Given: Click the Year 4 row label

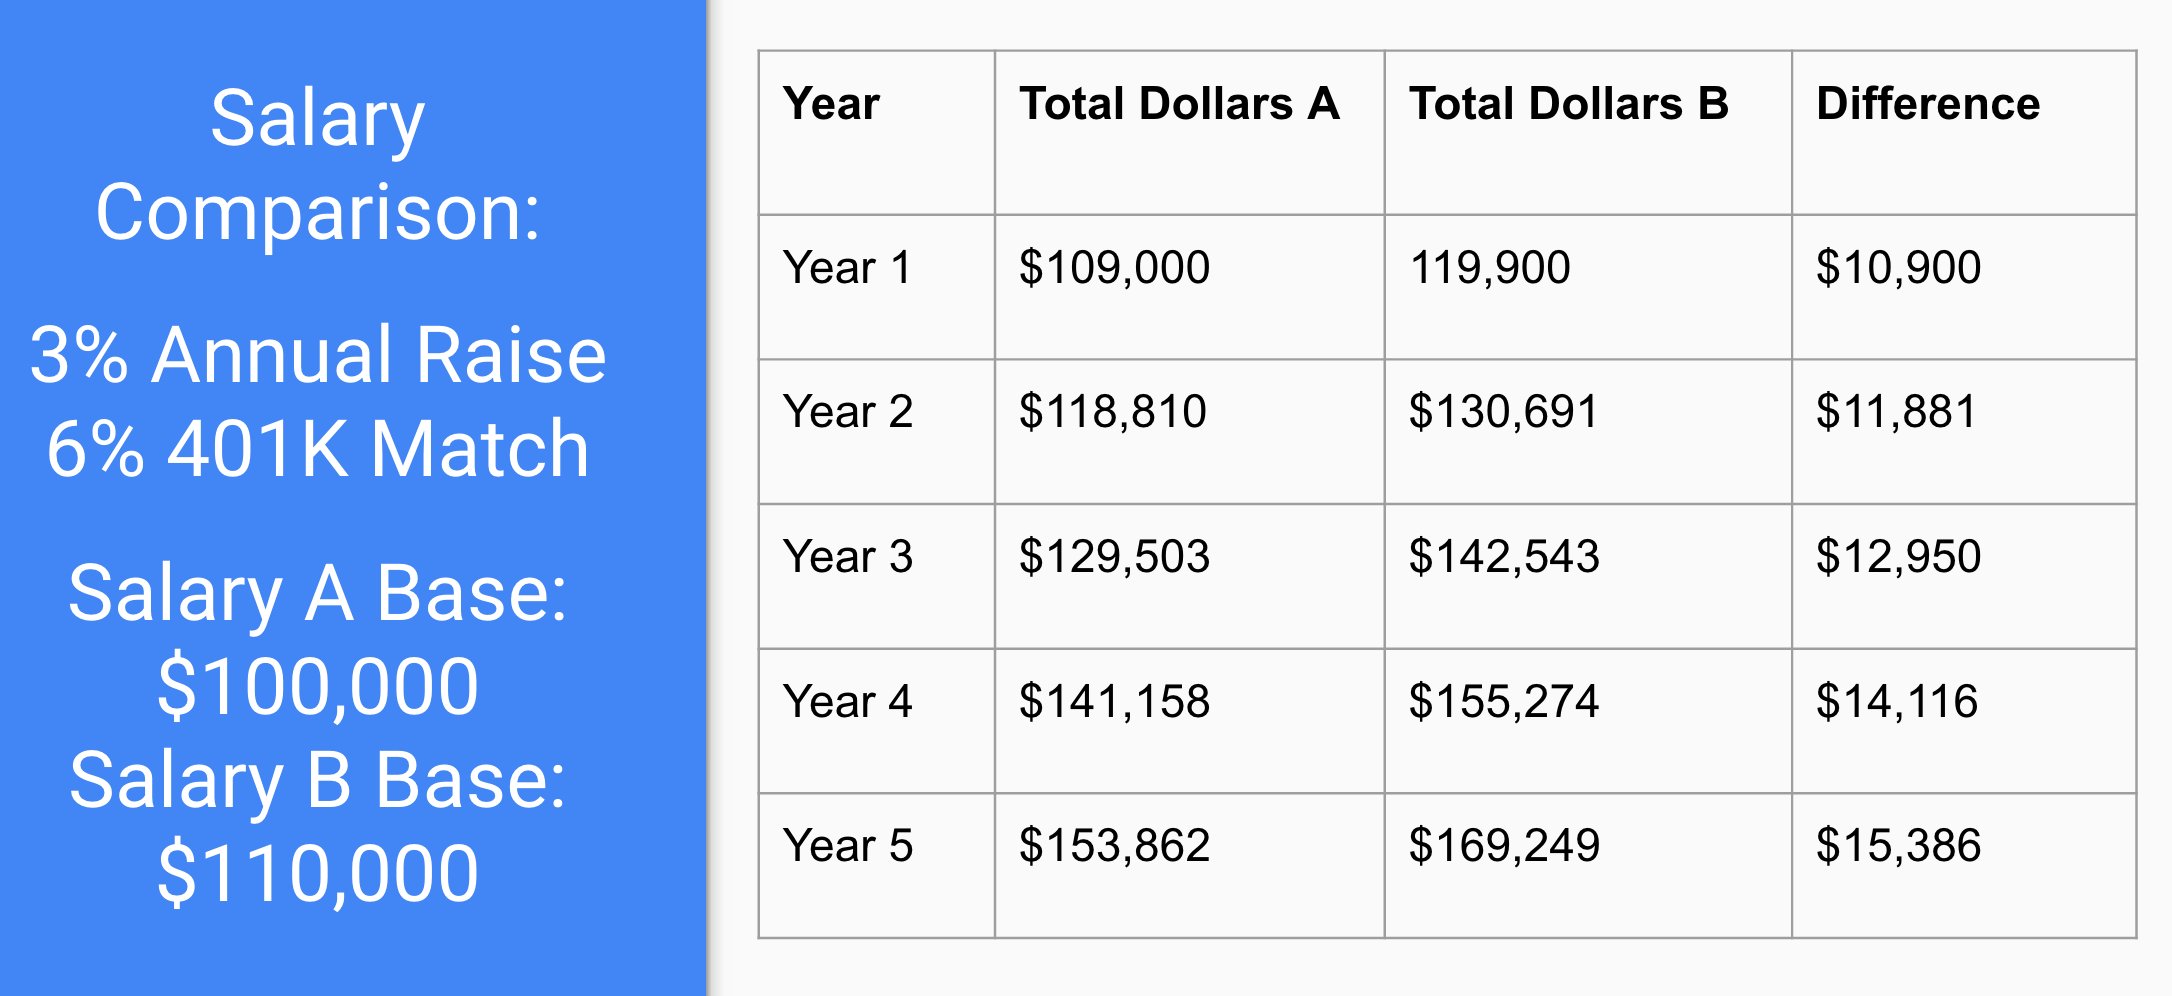Looking at the screenshot, I should coord(847,702).
